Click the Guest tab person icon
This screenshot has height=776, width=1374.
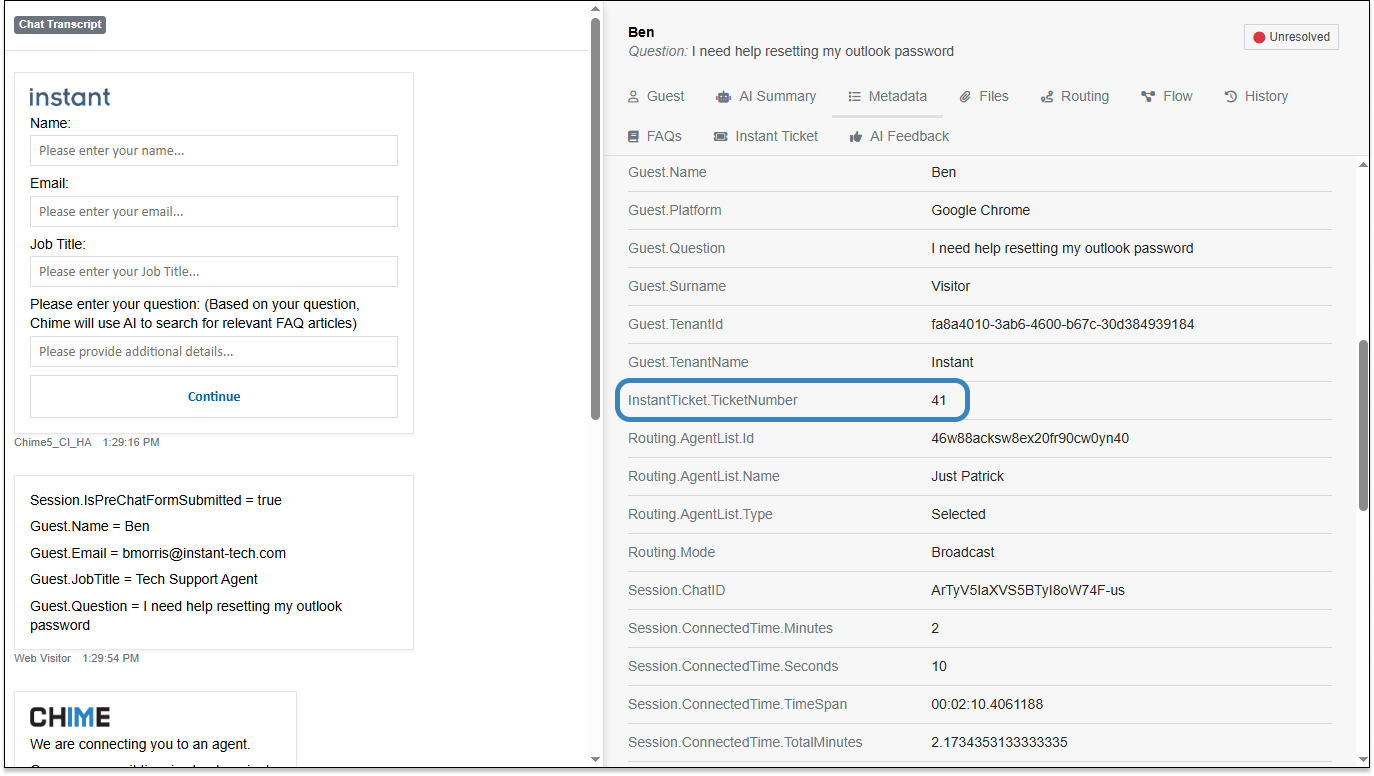(633, 97)
